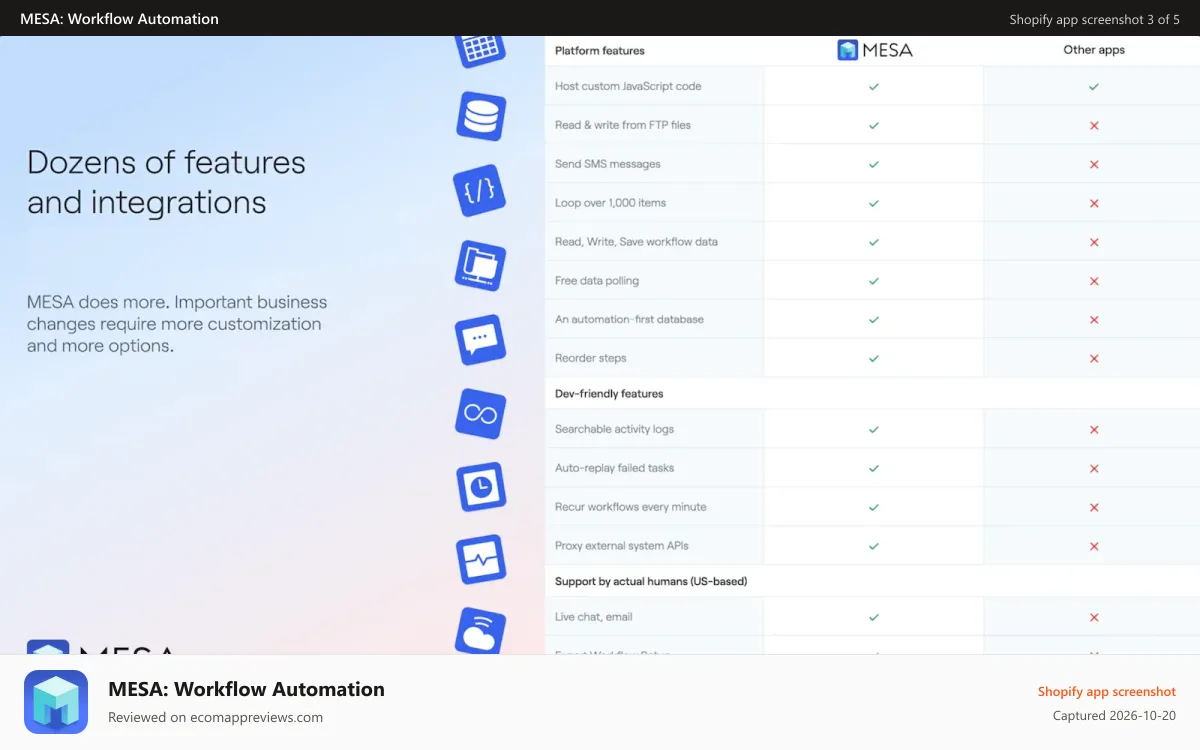Click the 'Read & write from FTP files' label
This screenshot has height=750, width=1200.
pyautogui.click(x=623, y=125)
